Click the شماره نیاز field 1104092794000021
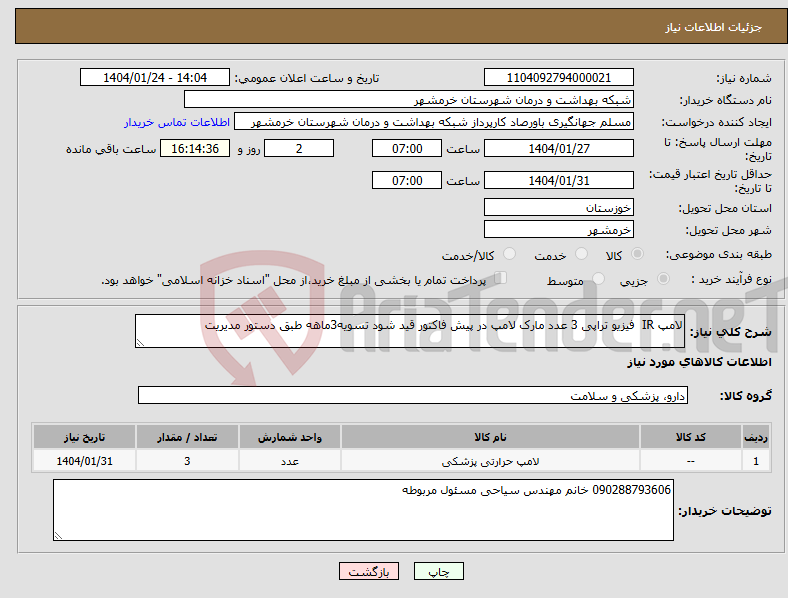788x598 pixels. tap(558, 77)
